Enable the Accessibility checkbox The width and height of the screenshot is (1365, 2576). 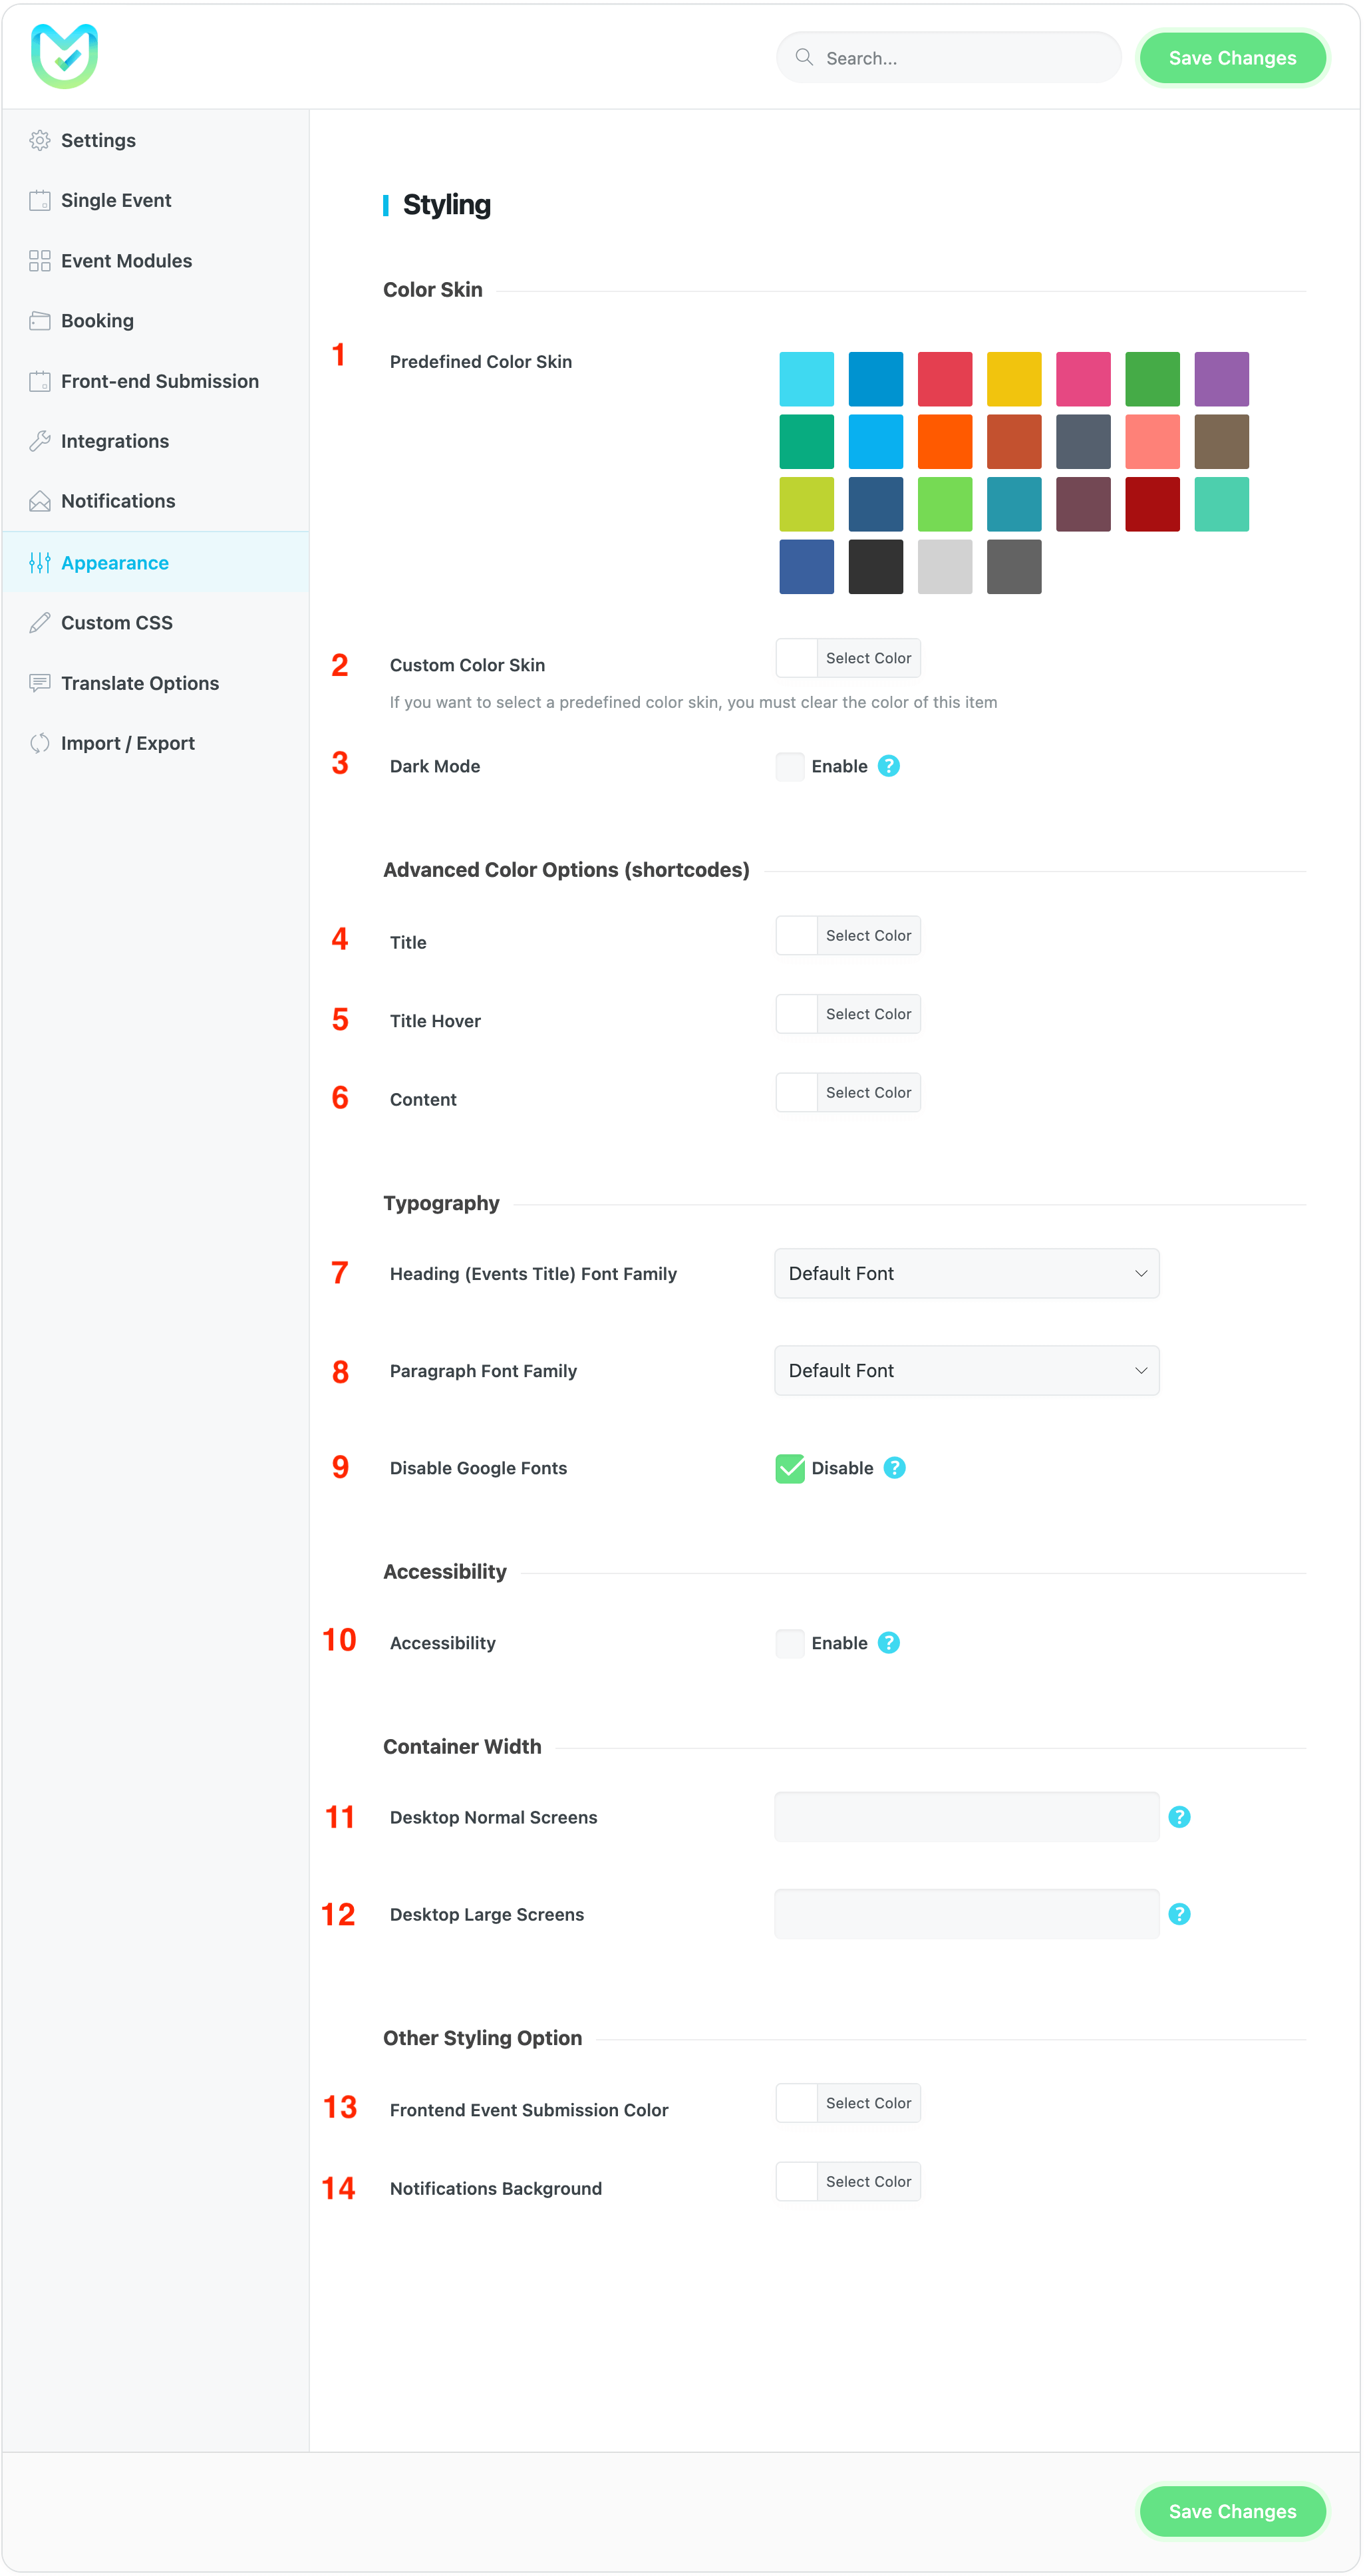(x=790, y=1643)
